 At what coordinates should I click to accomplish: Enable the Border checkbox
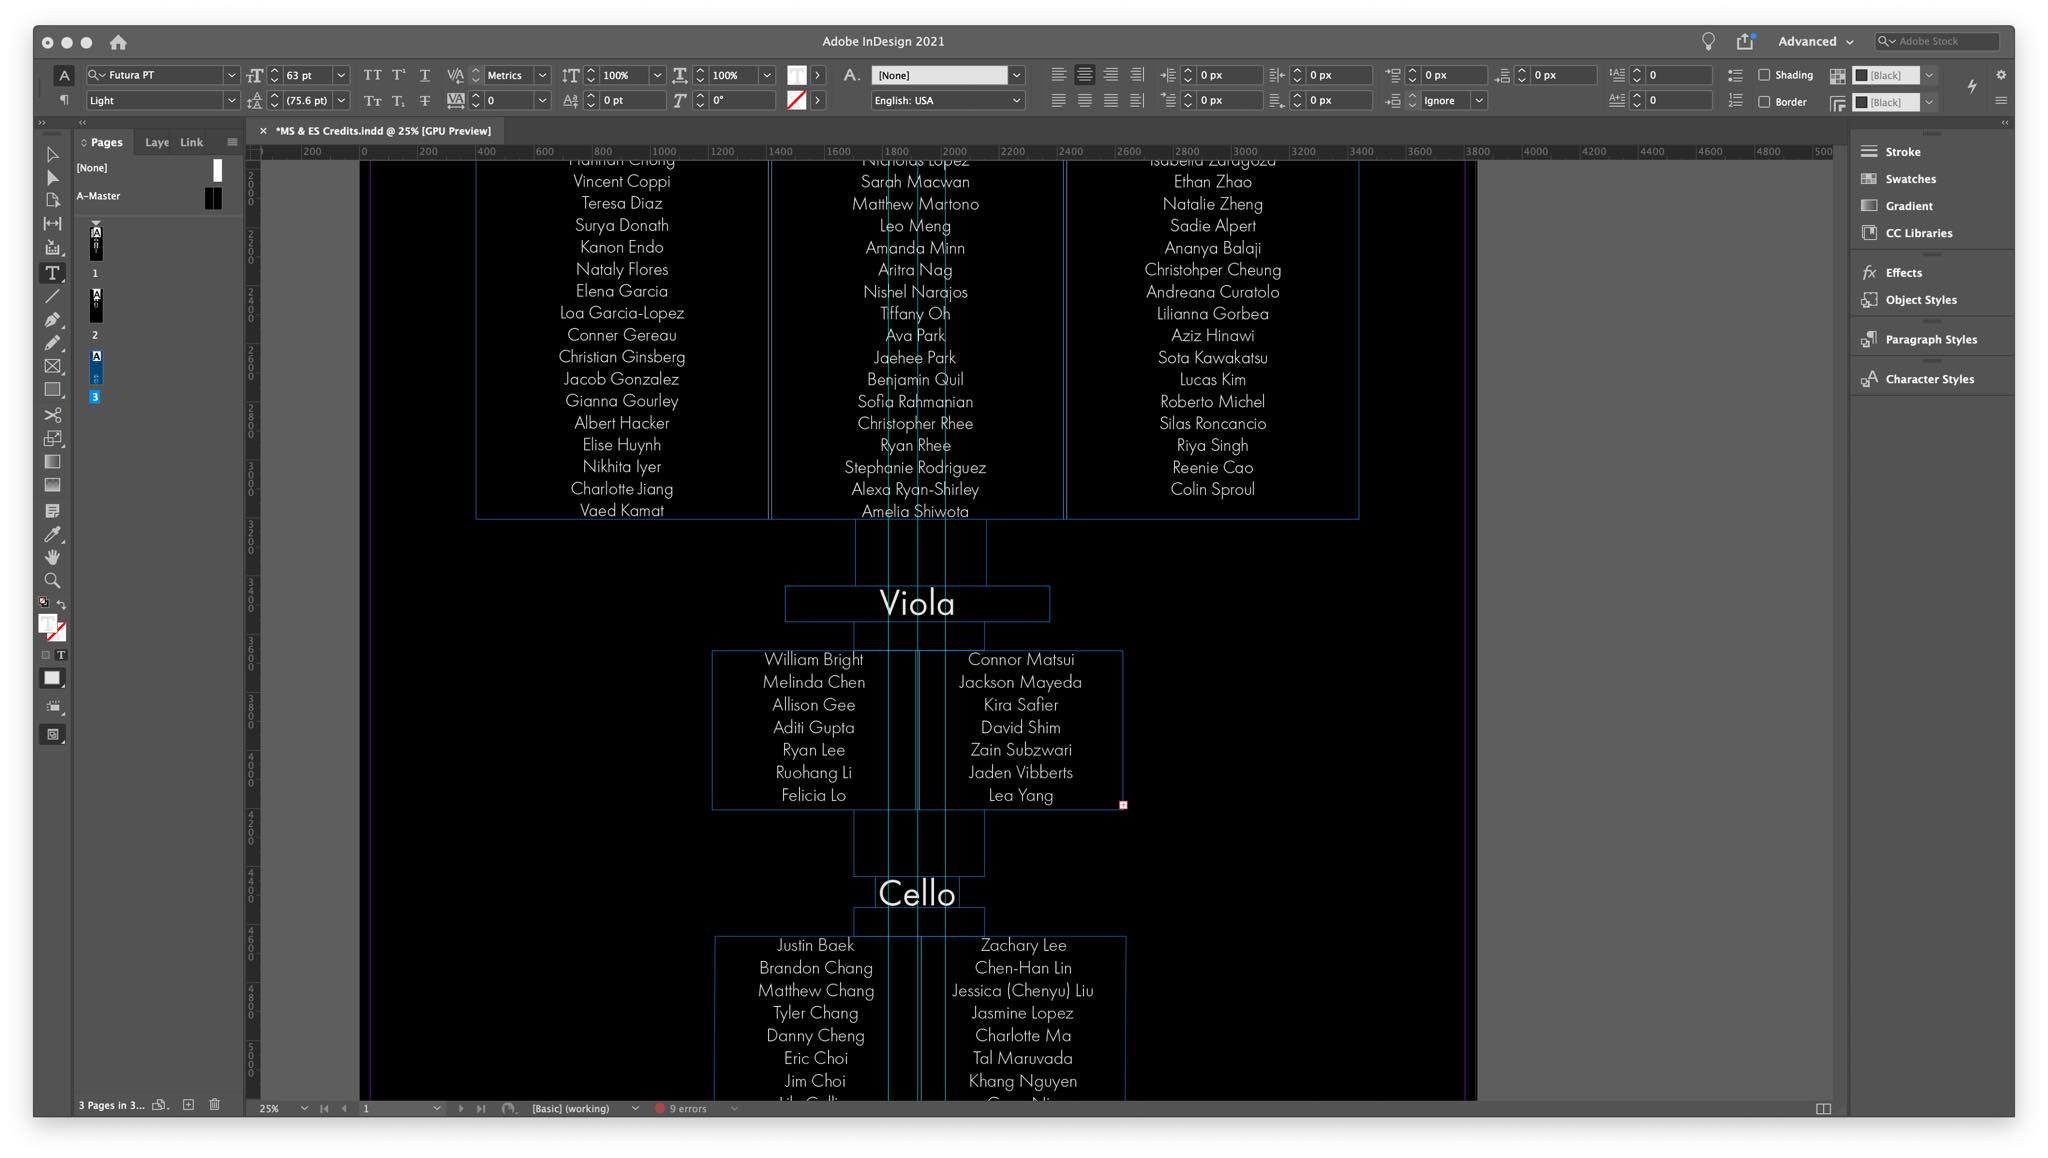pos(1764,102)
